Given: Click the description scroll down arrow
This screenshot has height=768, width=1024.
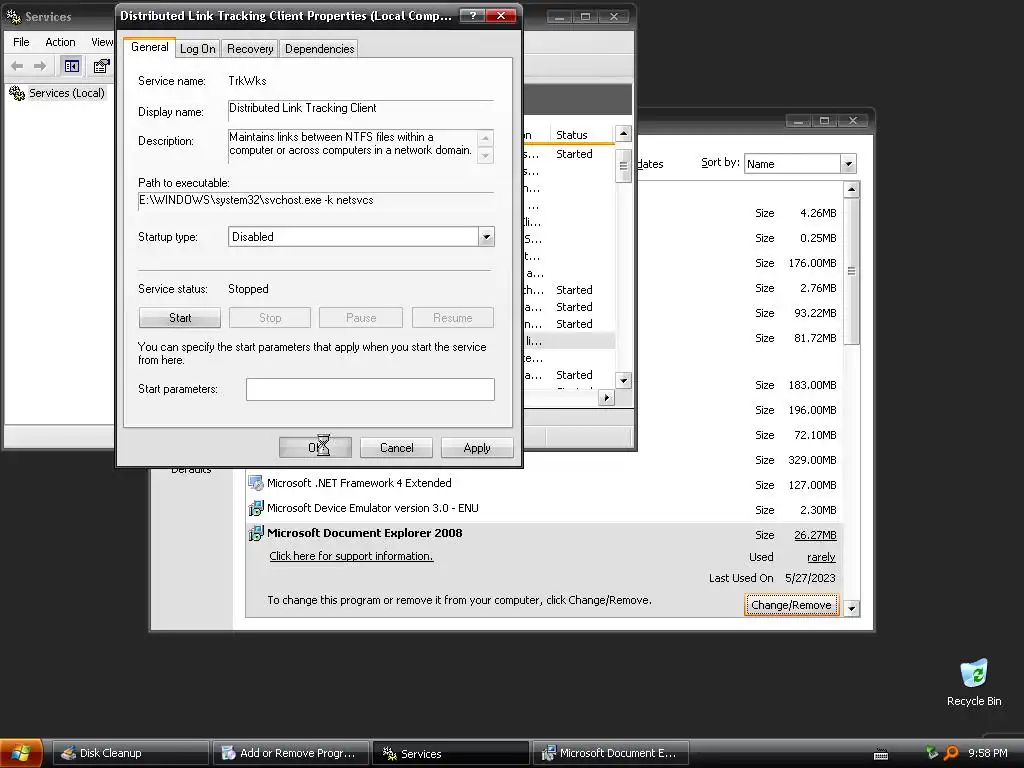Looking at the screenshot, I should click(485, 156).
